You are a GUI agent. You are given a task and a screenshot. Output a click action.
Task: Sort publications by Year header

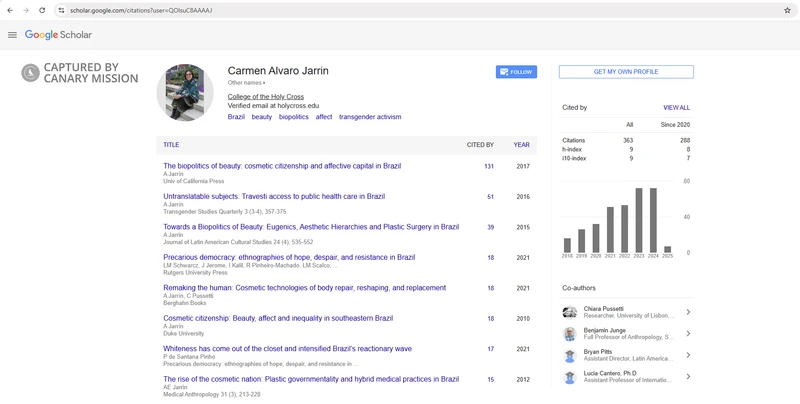[521, 145]
